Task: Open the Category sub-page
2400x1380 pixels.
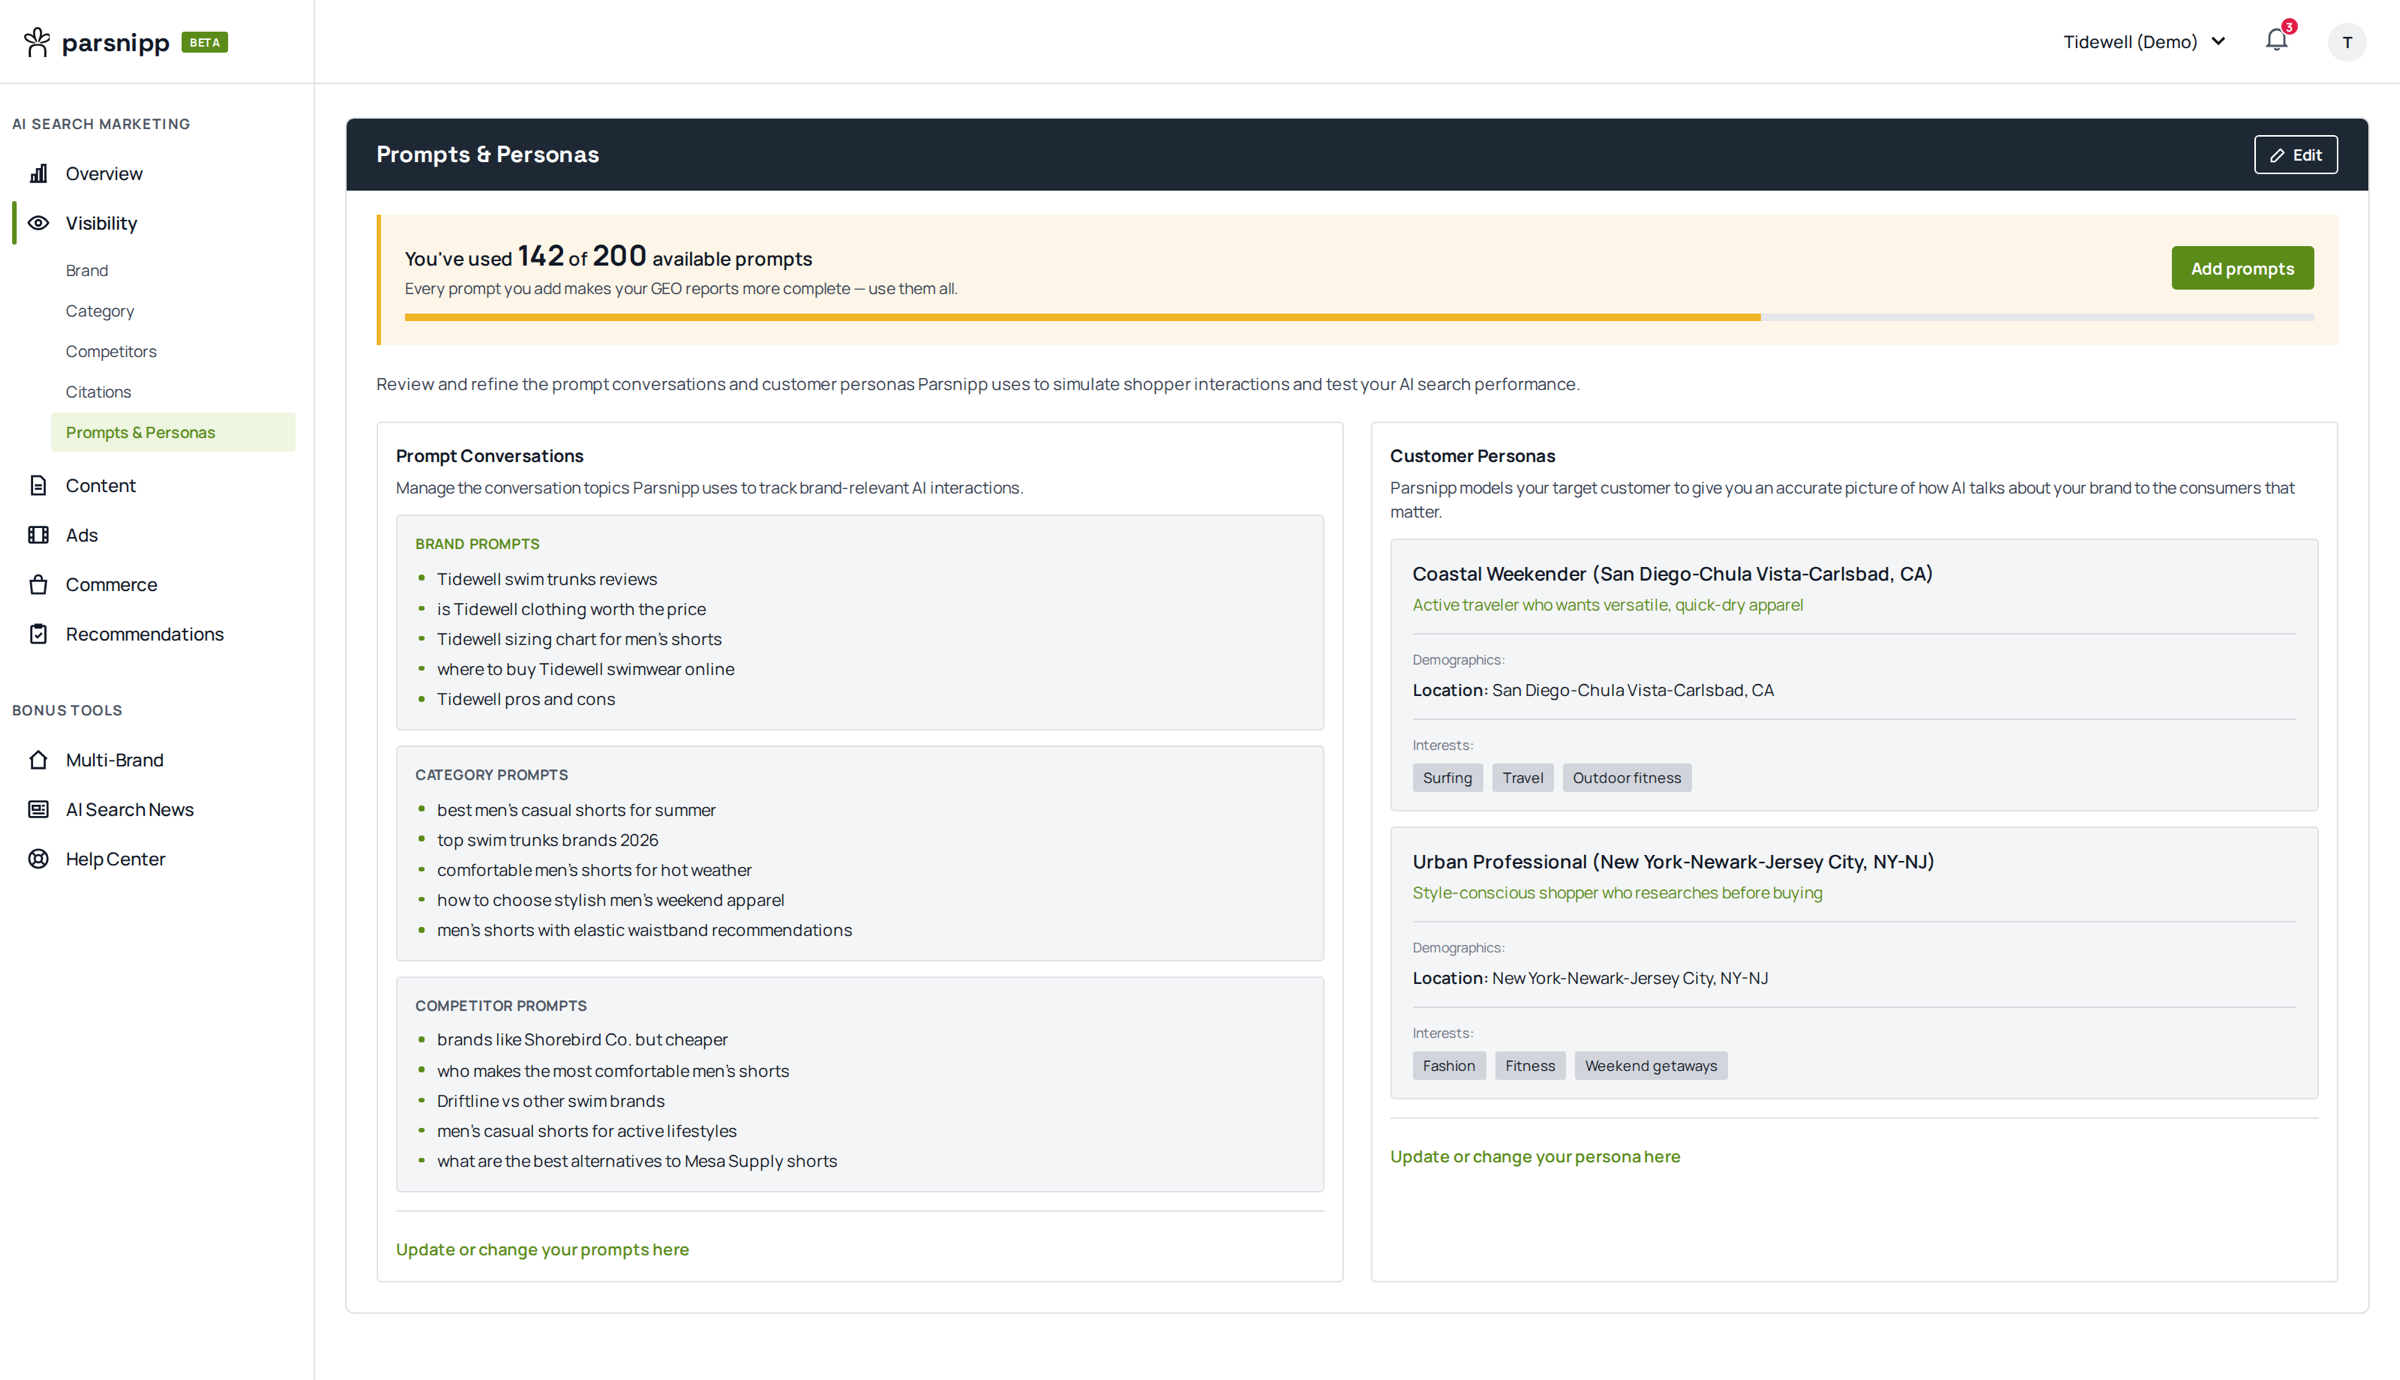Action: [100, 311]
